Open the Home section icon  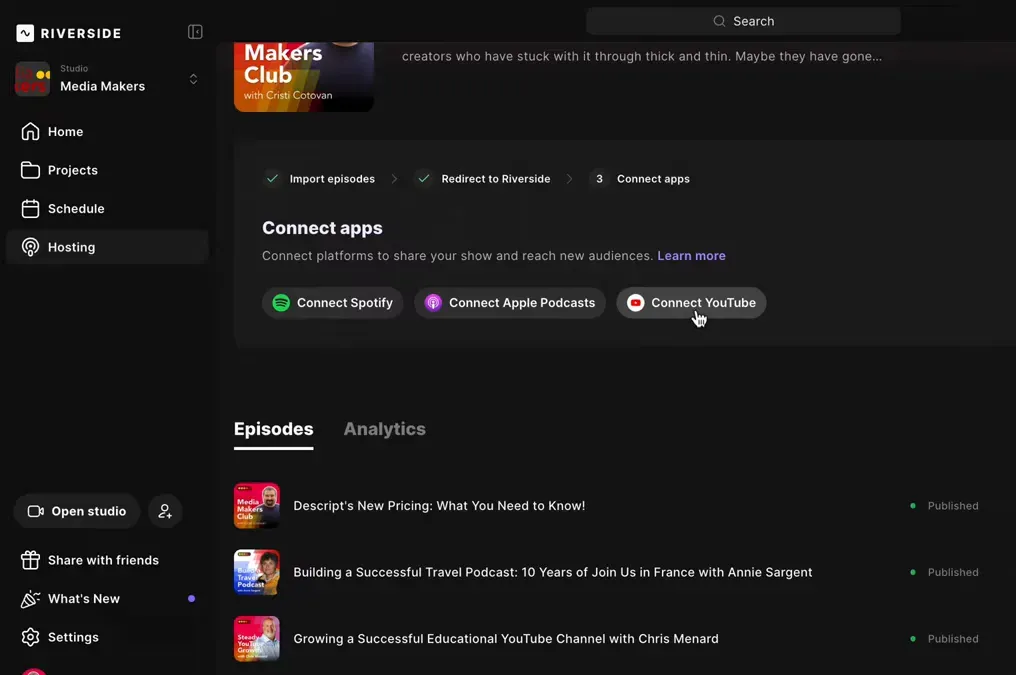click(x=31, y=131)
